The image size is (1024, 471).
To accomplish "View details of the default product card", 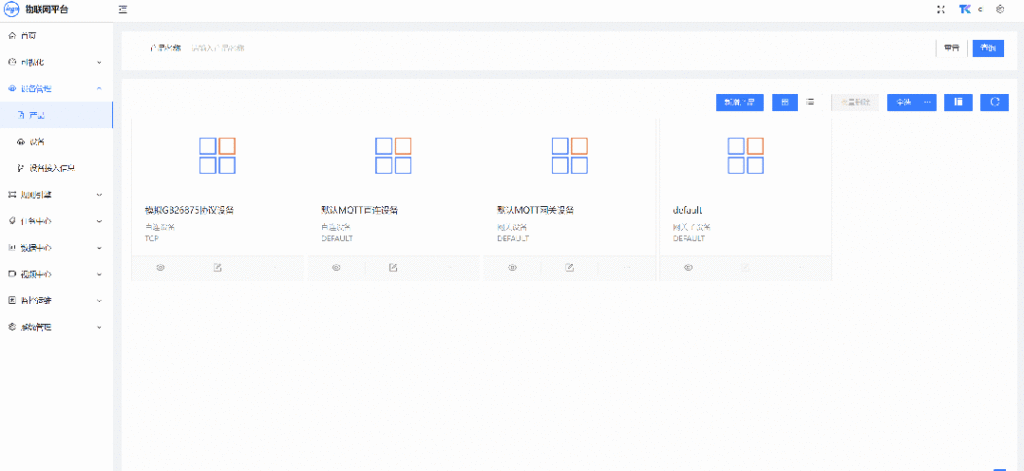I will point(688,268).
